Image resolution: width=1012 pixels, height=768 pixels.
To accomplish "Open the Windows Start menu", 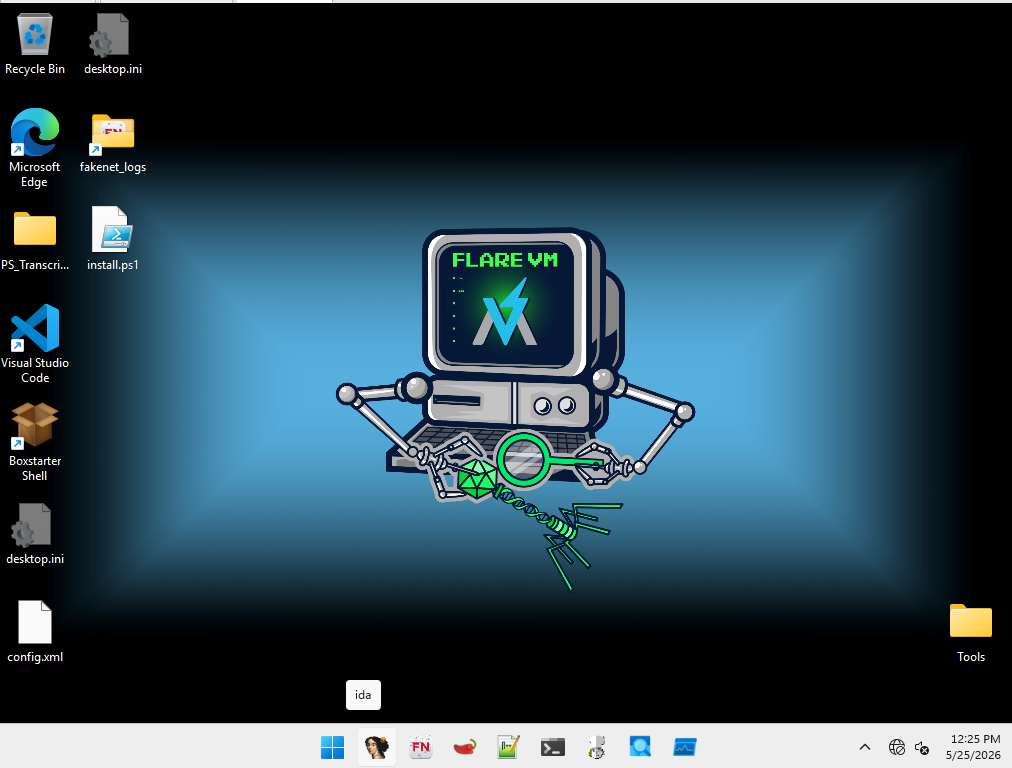I will [x=332, y=747].
